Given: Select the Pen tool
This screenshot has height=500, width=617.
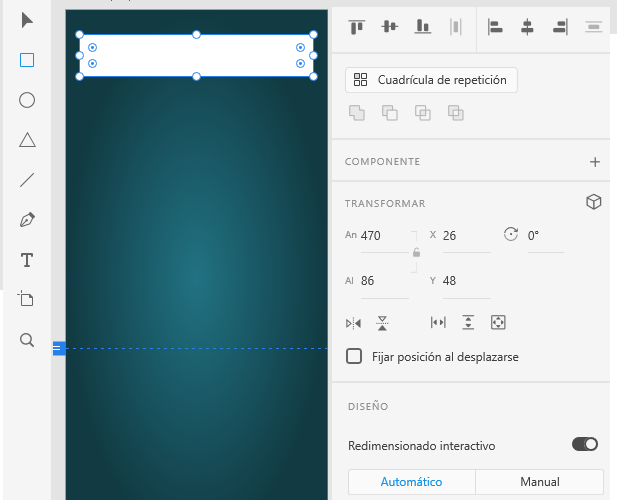Looking at the screenshot, I should point(27,220).
